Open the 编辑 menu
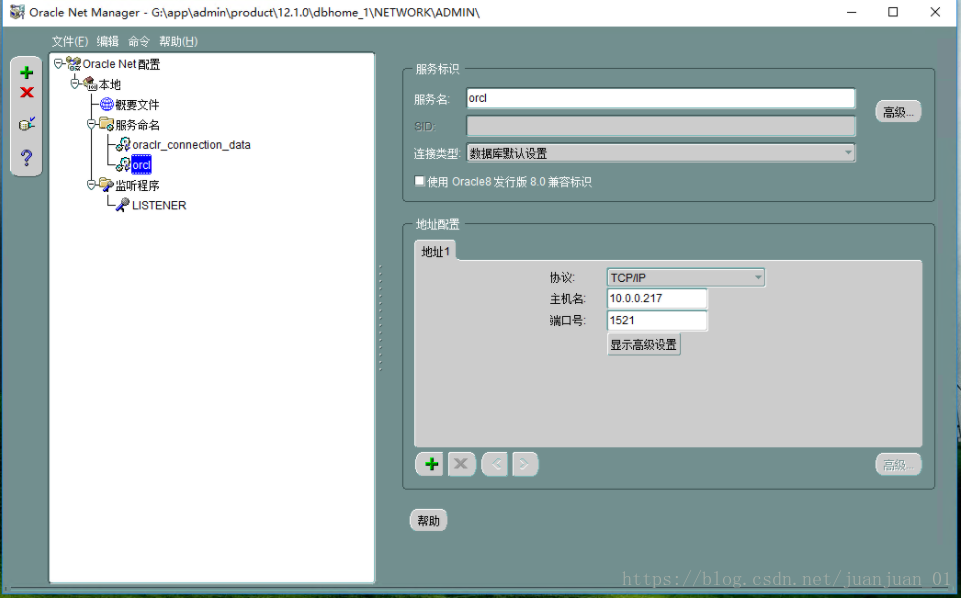The height and width of the screenshot is (599, 963). [x=107, y=41]
